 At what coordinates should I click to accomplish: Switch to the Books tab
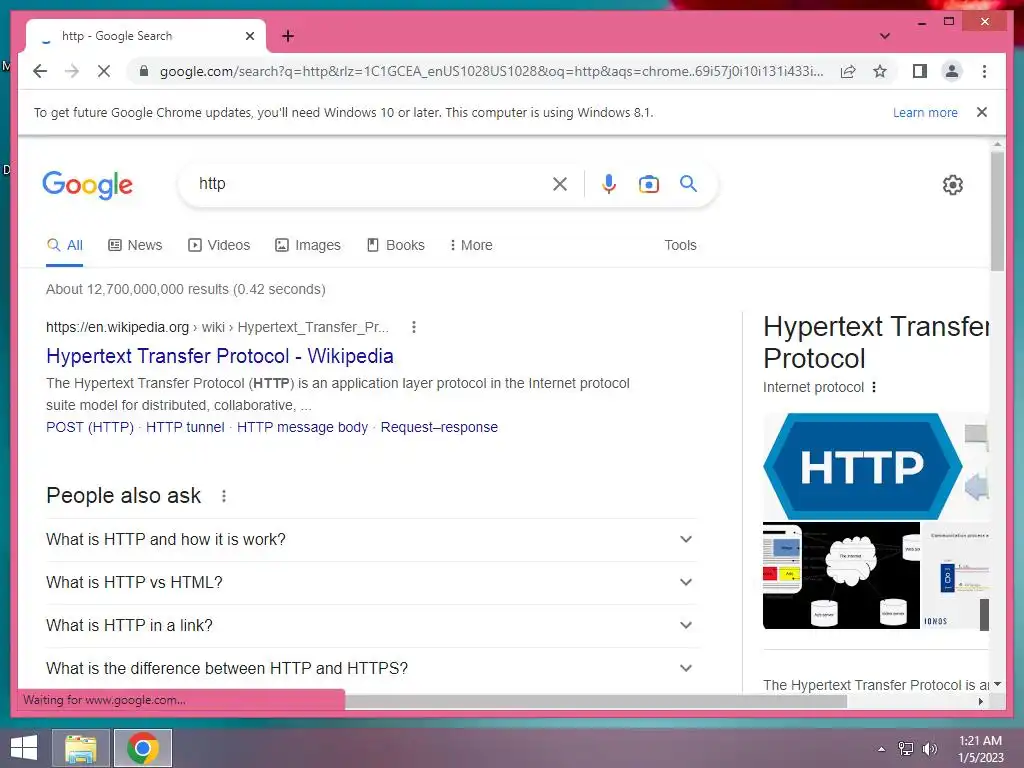(x=396, y=246)
